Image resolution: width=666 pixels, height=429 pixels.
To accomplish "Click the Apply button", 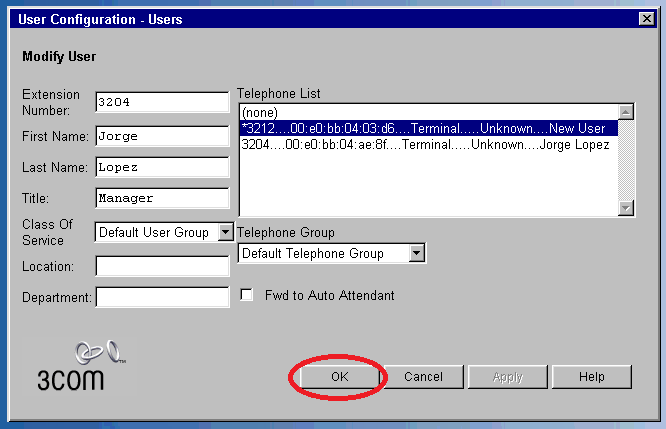I will (x=507, y=377).
